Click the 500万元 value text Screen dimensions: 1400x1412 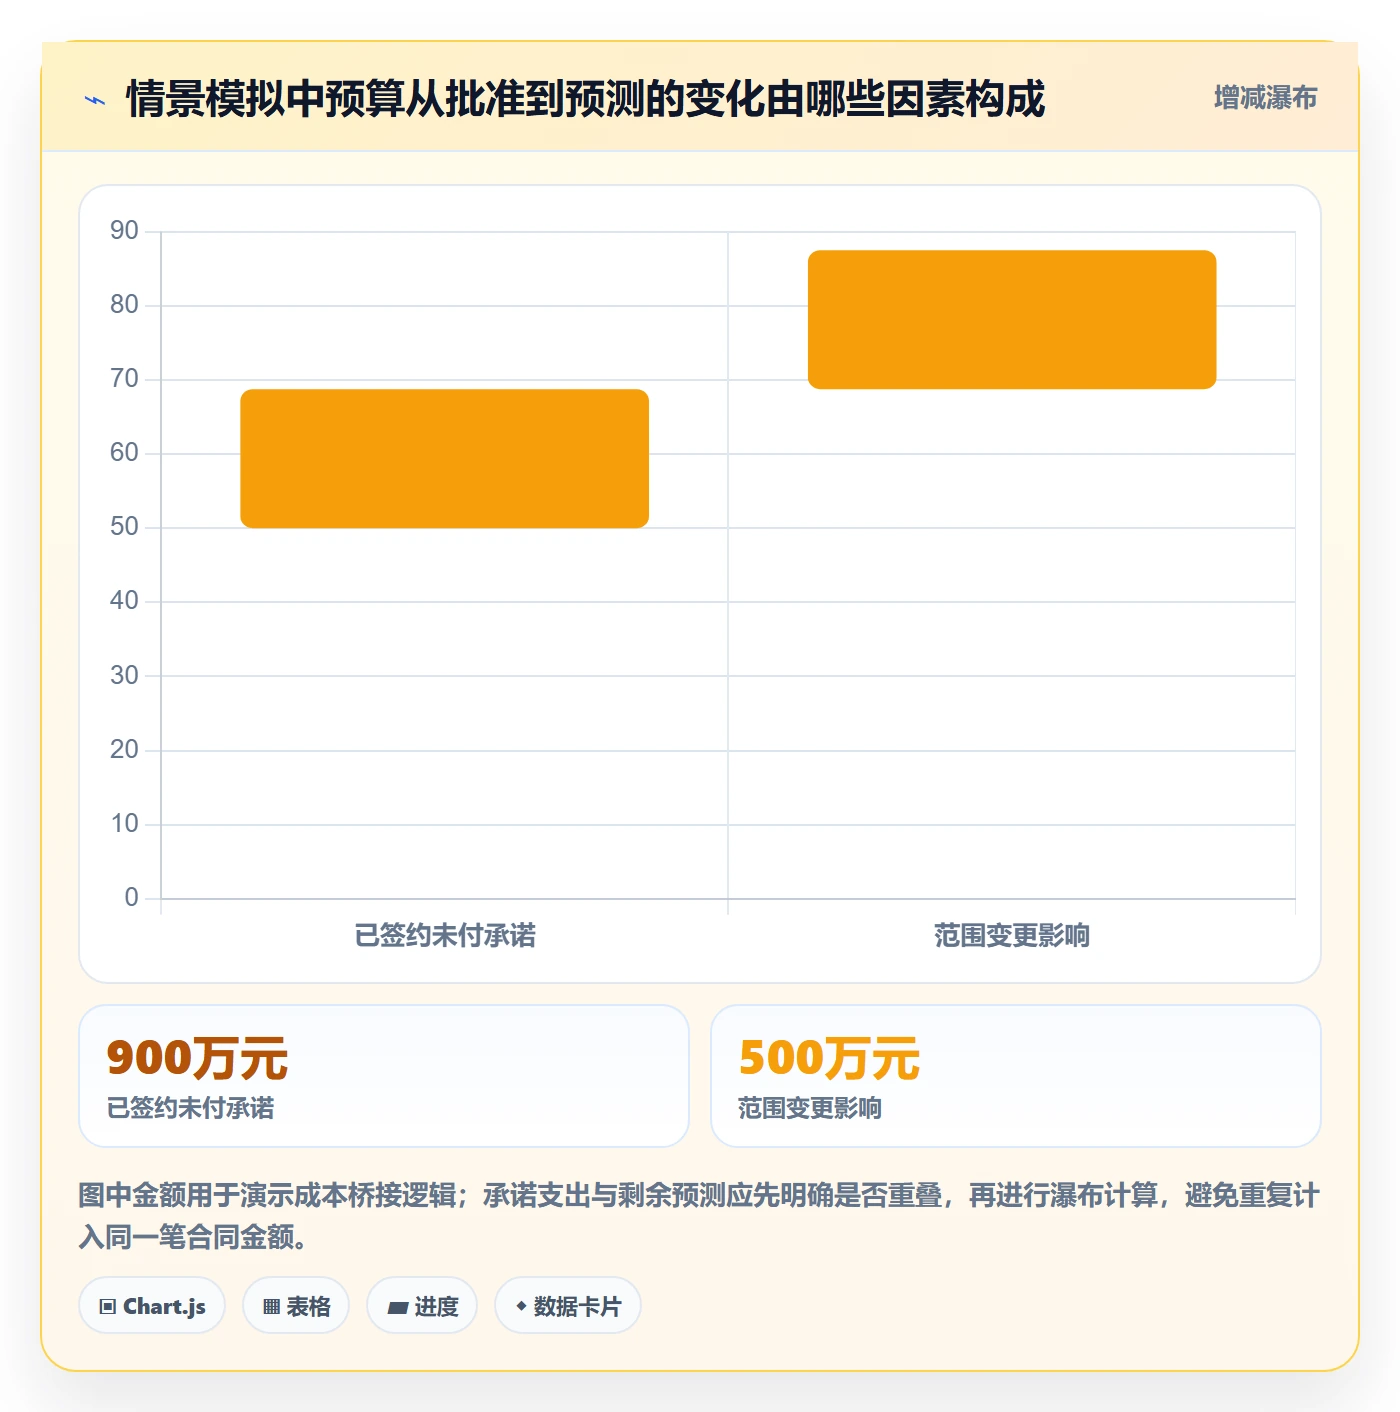(x=829, y=1058)
